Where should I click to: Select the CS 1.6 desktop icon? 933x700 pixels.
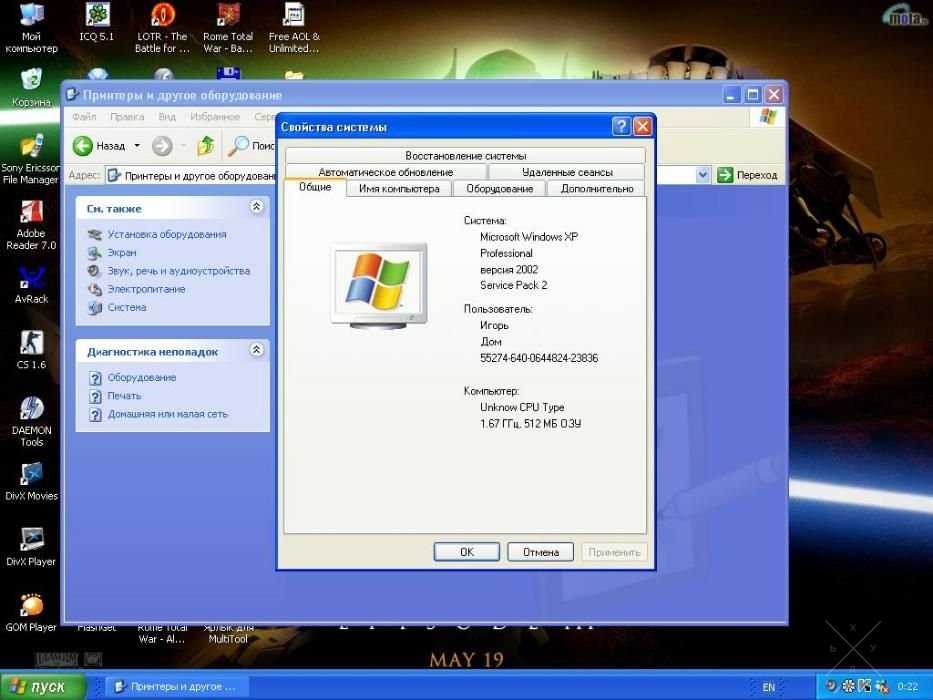coord(31,350)
